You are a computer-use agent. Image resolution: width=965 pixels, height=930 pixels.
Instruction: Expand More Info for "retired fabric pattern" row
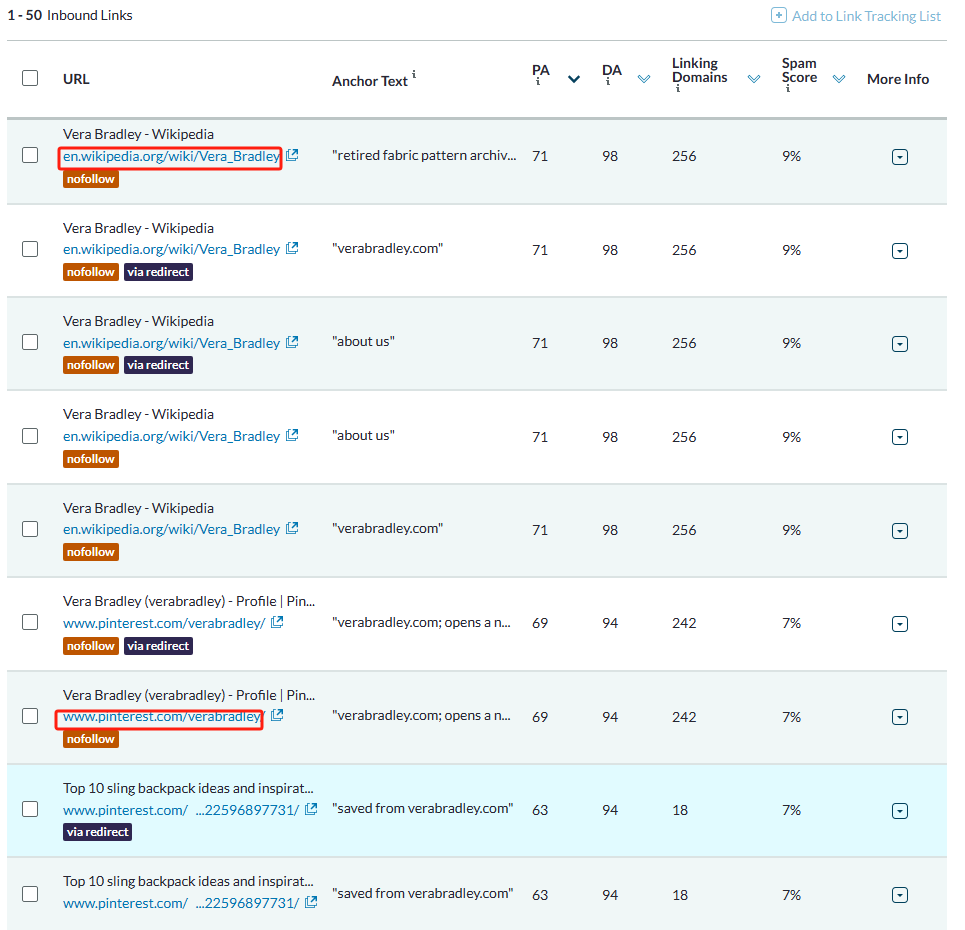[899, 157]
